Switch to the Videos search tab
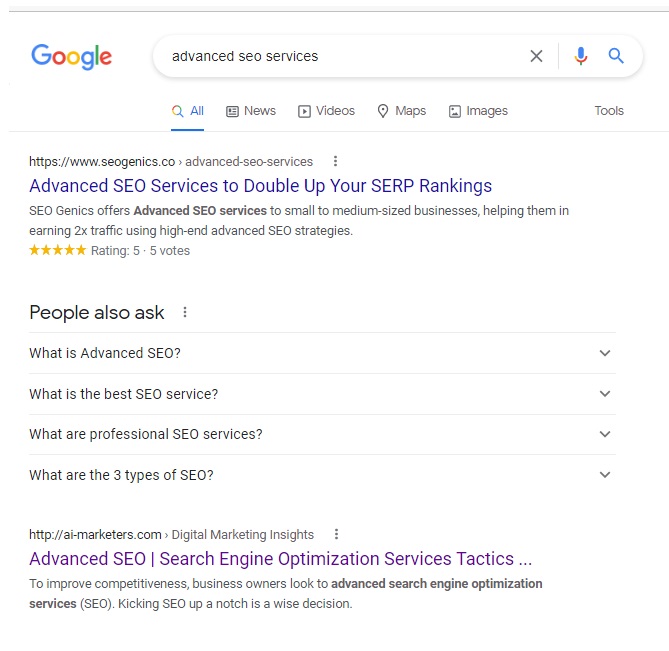Image resolution: width=669 pixels, height=651 pixels. (326, 111)
